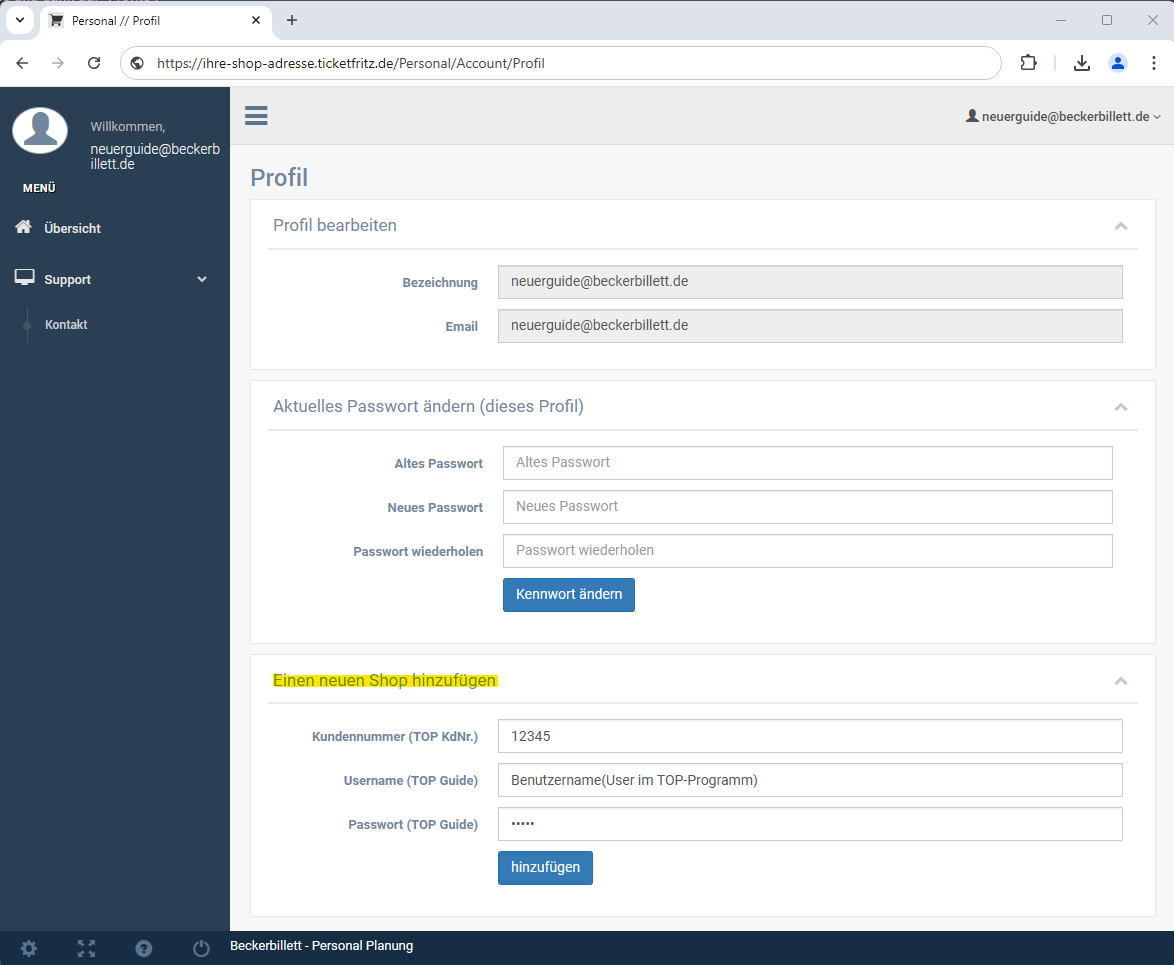Open settings gear in bottom bar

pos(28,949)
